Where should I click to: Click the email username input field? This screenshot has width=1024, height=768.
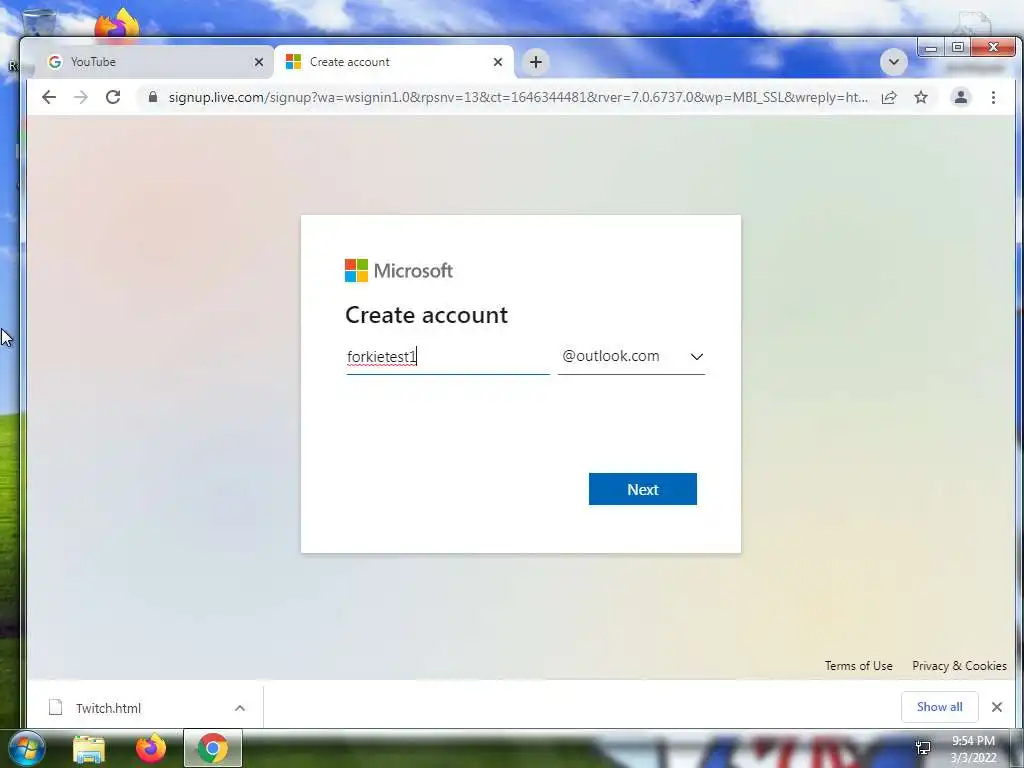pos(448,357)
